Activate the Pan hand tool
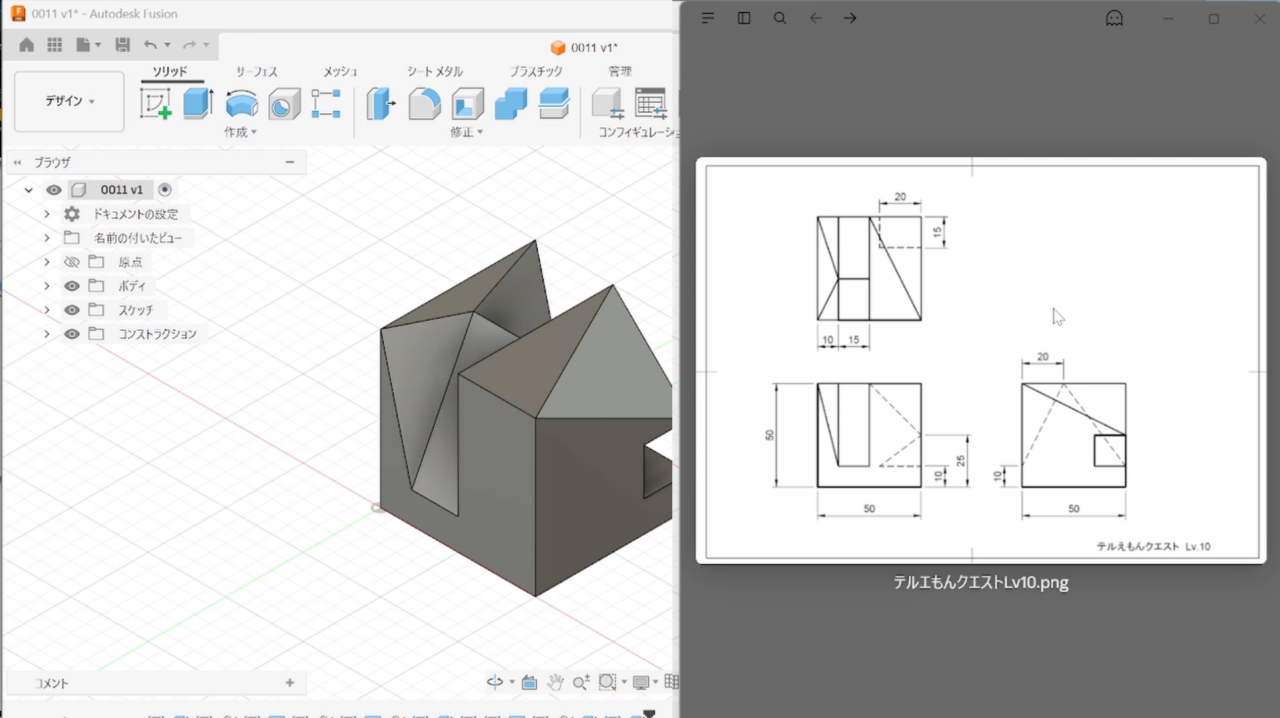The image size is (1280, 718). tap(555, 682)
